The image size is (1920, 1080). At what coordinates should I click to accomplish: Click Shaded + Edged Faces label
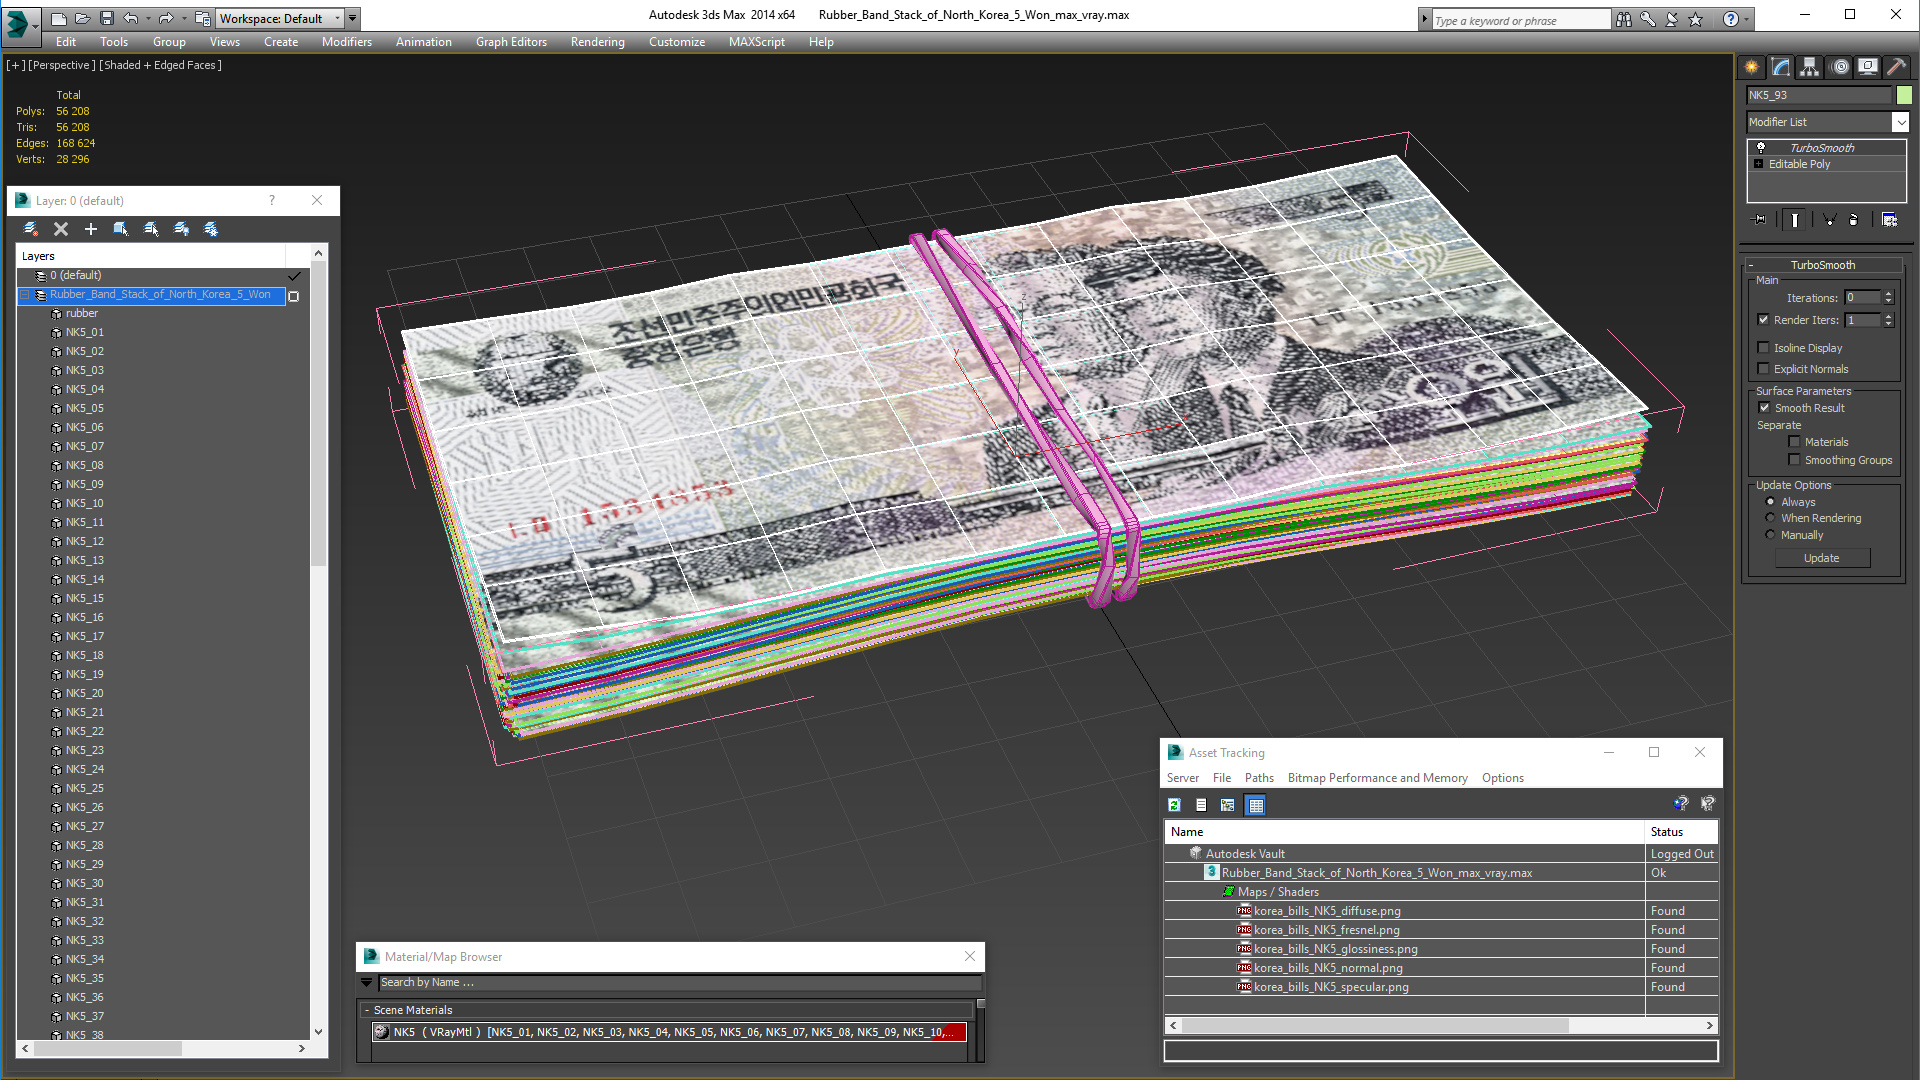click(160, 65)
